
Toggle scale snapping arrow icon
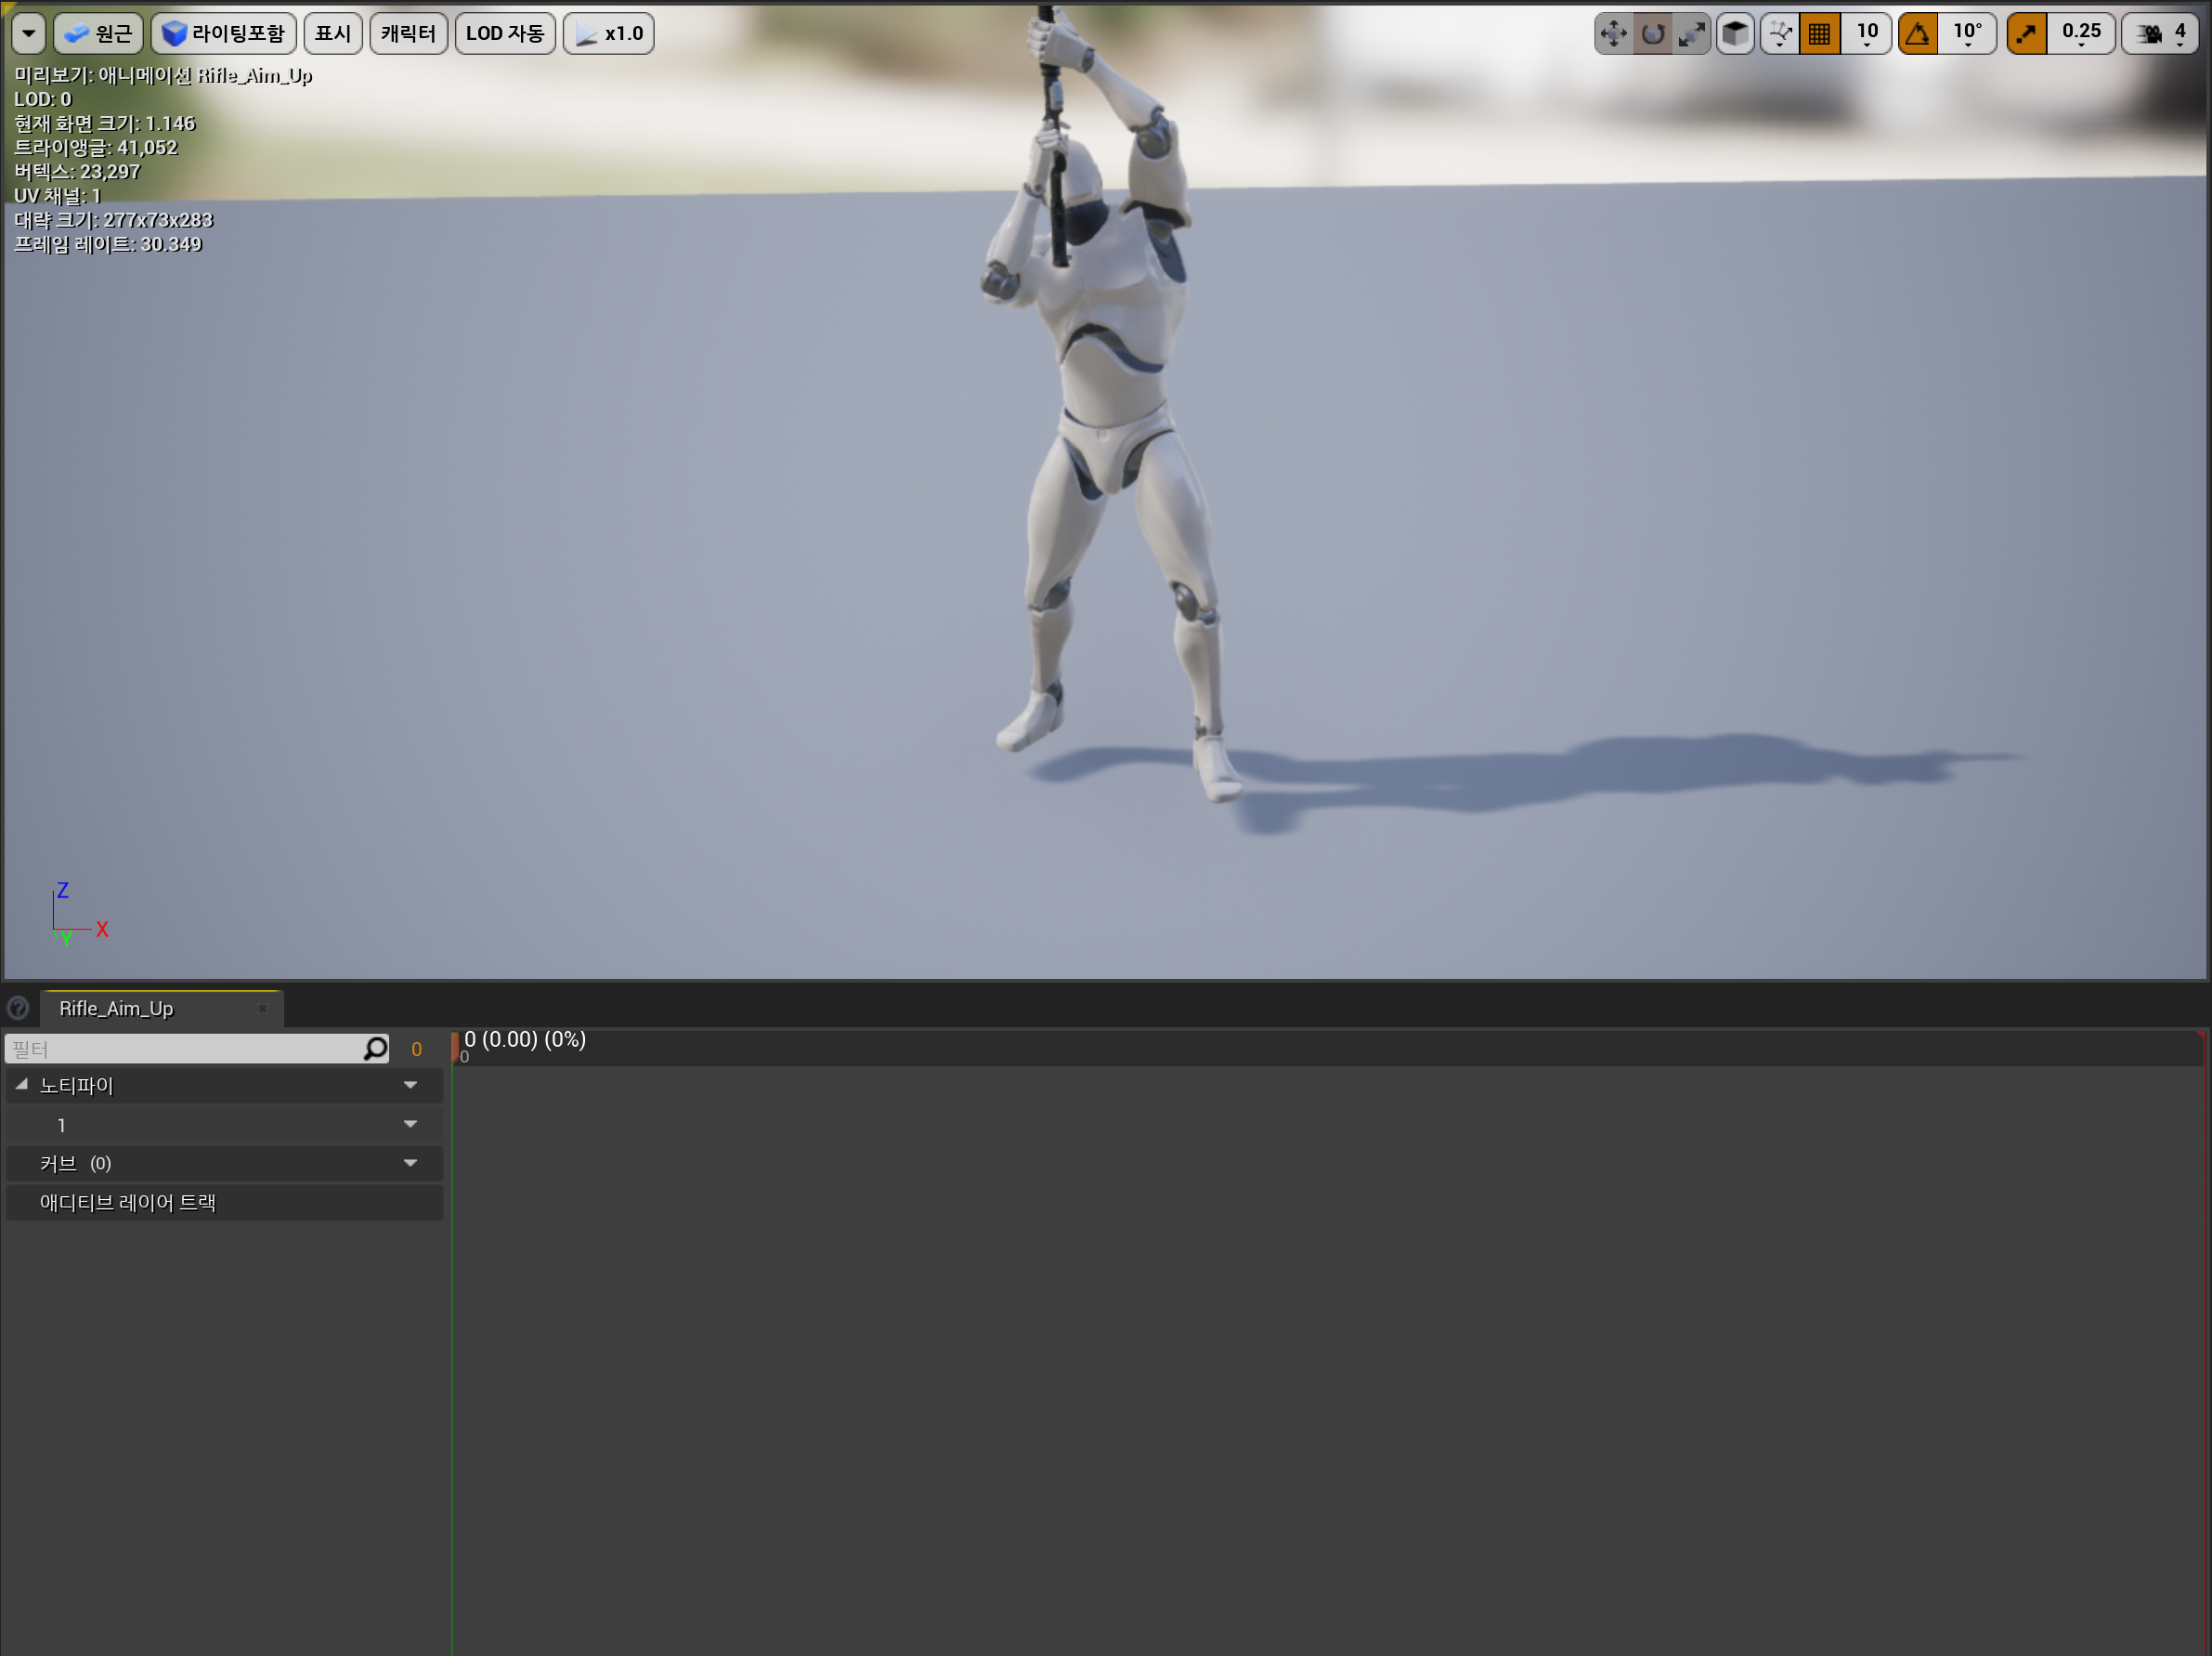click(2027, 33)
